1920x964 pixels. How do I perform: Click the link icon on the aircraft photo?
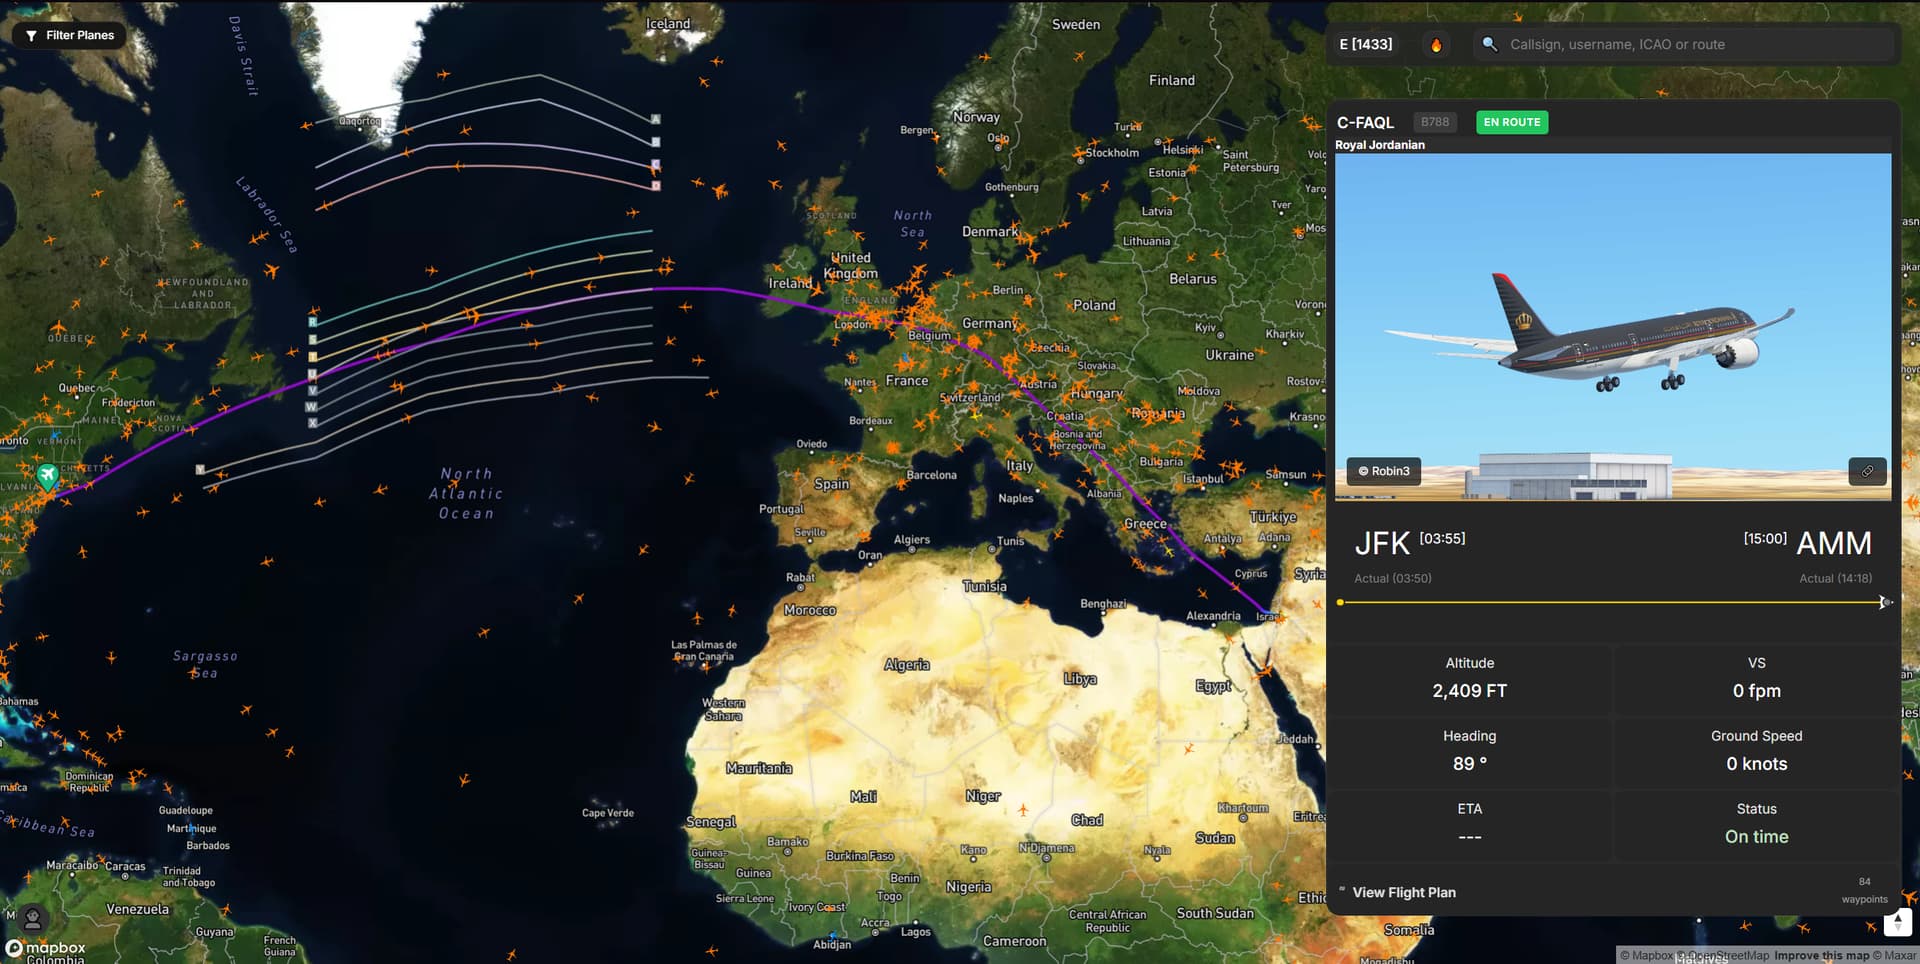pyautogui.click(x=1867, y=471)
